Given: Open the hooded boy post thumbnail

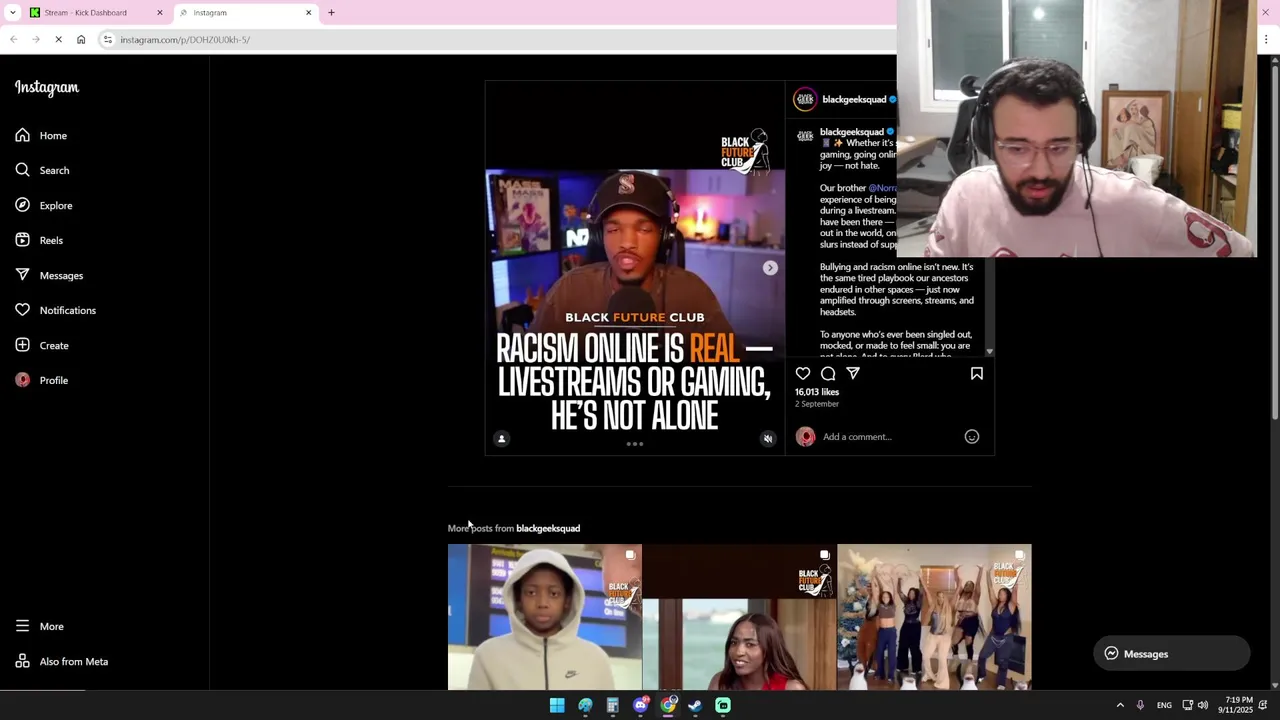Looking at the screenshot, I should click(x=545, y=617).
